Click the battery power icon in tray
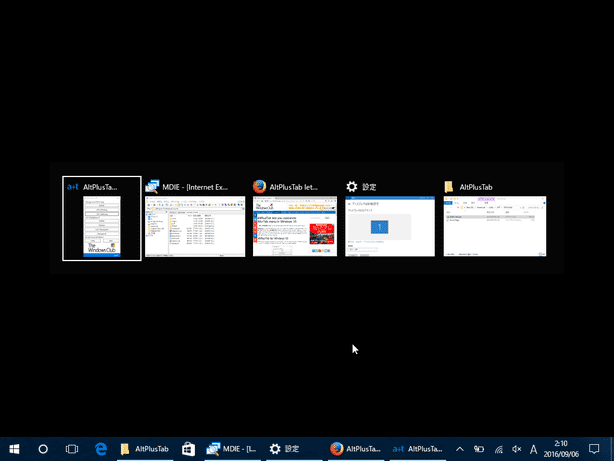614x461 pixels. [x=479, y=449]
